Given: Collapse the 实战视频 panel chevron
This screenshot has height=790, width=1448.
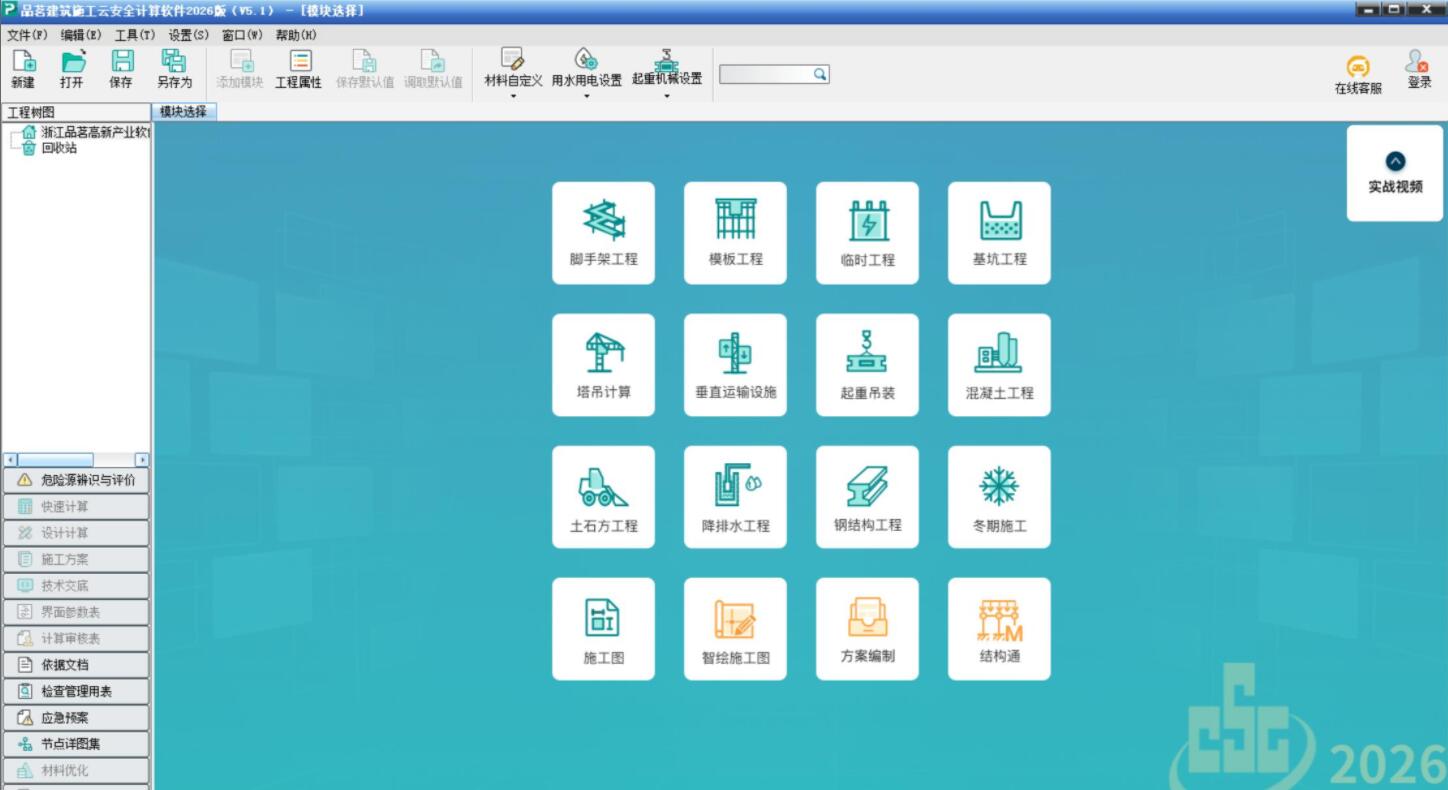Looking at the screenshot, I should click(x=1395, y=161).
